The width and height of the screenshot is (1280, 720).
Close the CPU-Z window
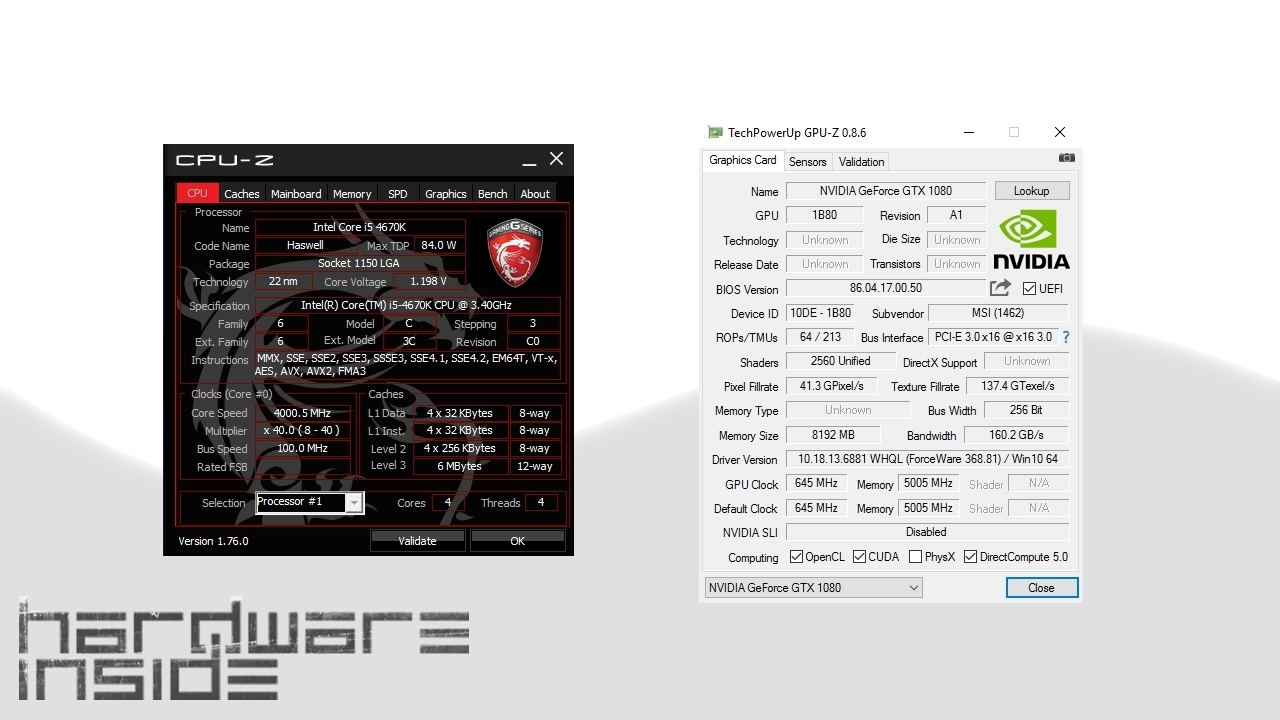point(557,159)
